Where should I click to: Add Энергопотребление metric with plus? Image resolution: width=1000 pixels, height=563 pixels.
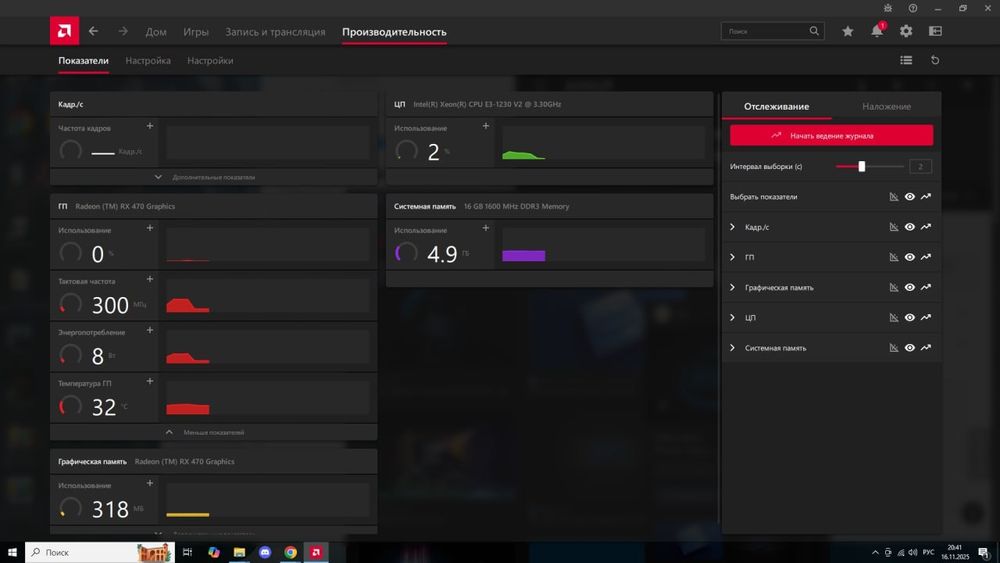150,330
